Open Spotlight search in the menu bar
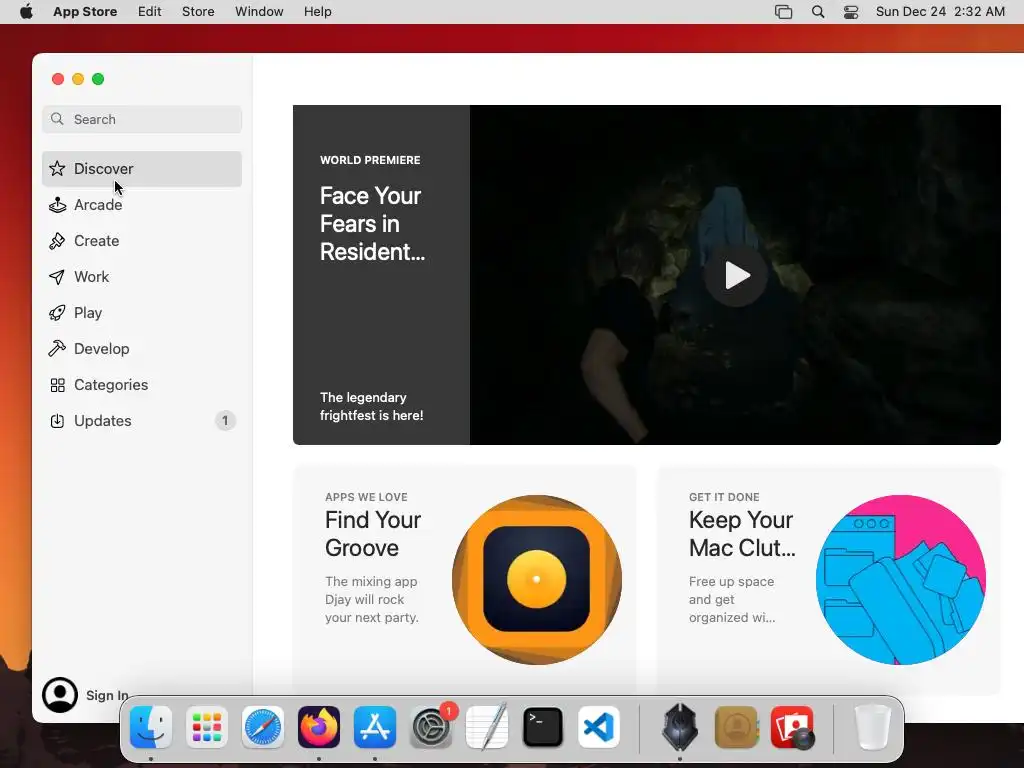This screenshot has width=1024, height=768. pos(818,12)
